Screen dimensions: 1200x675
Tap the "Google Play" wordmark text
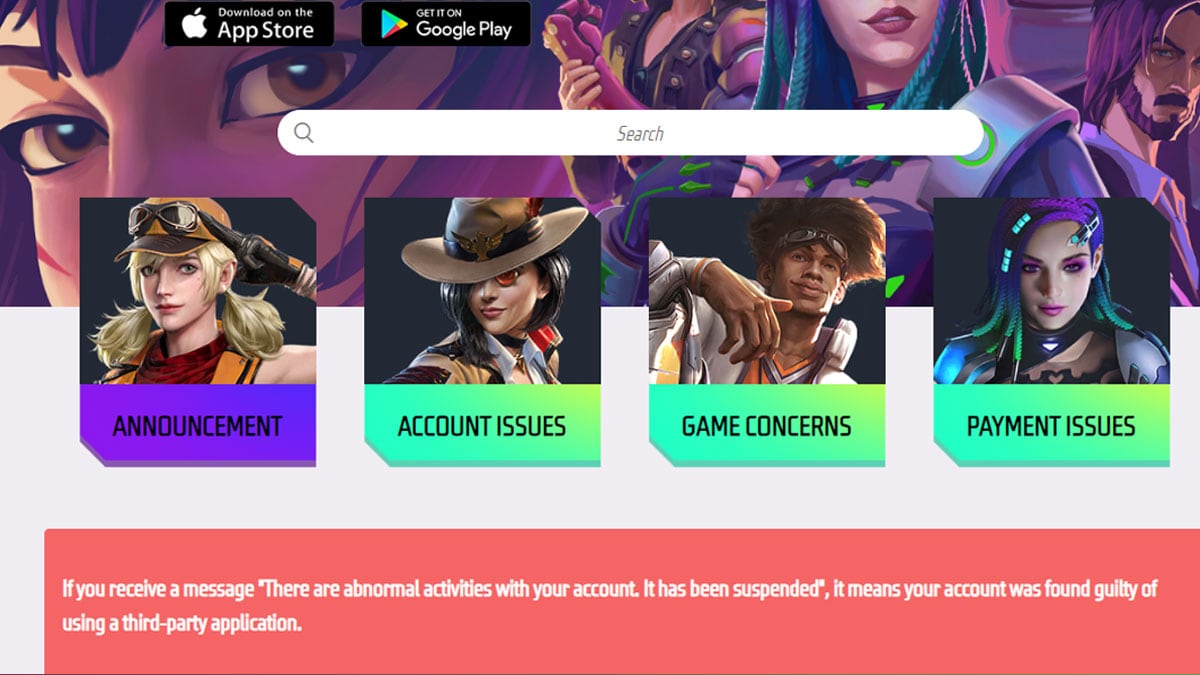tap(464, 30)
